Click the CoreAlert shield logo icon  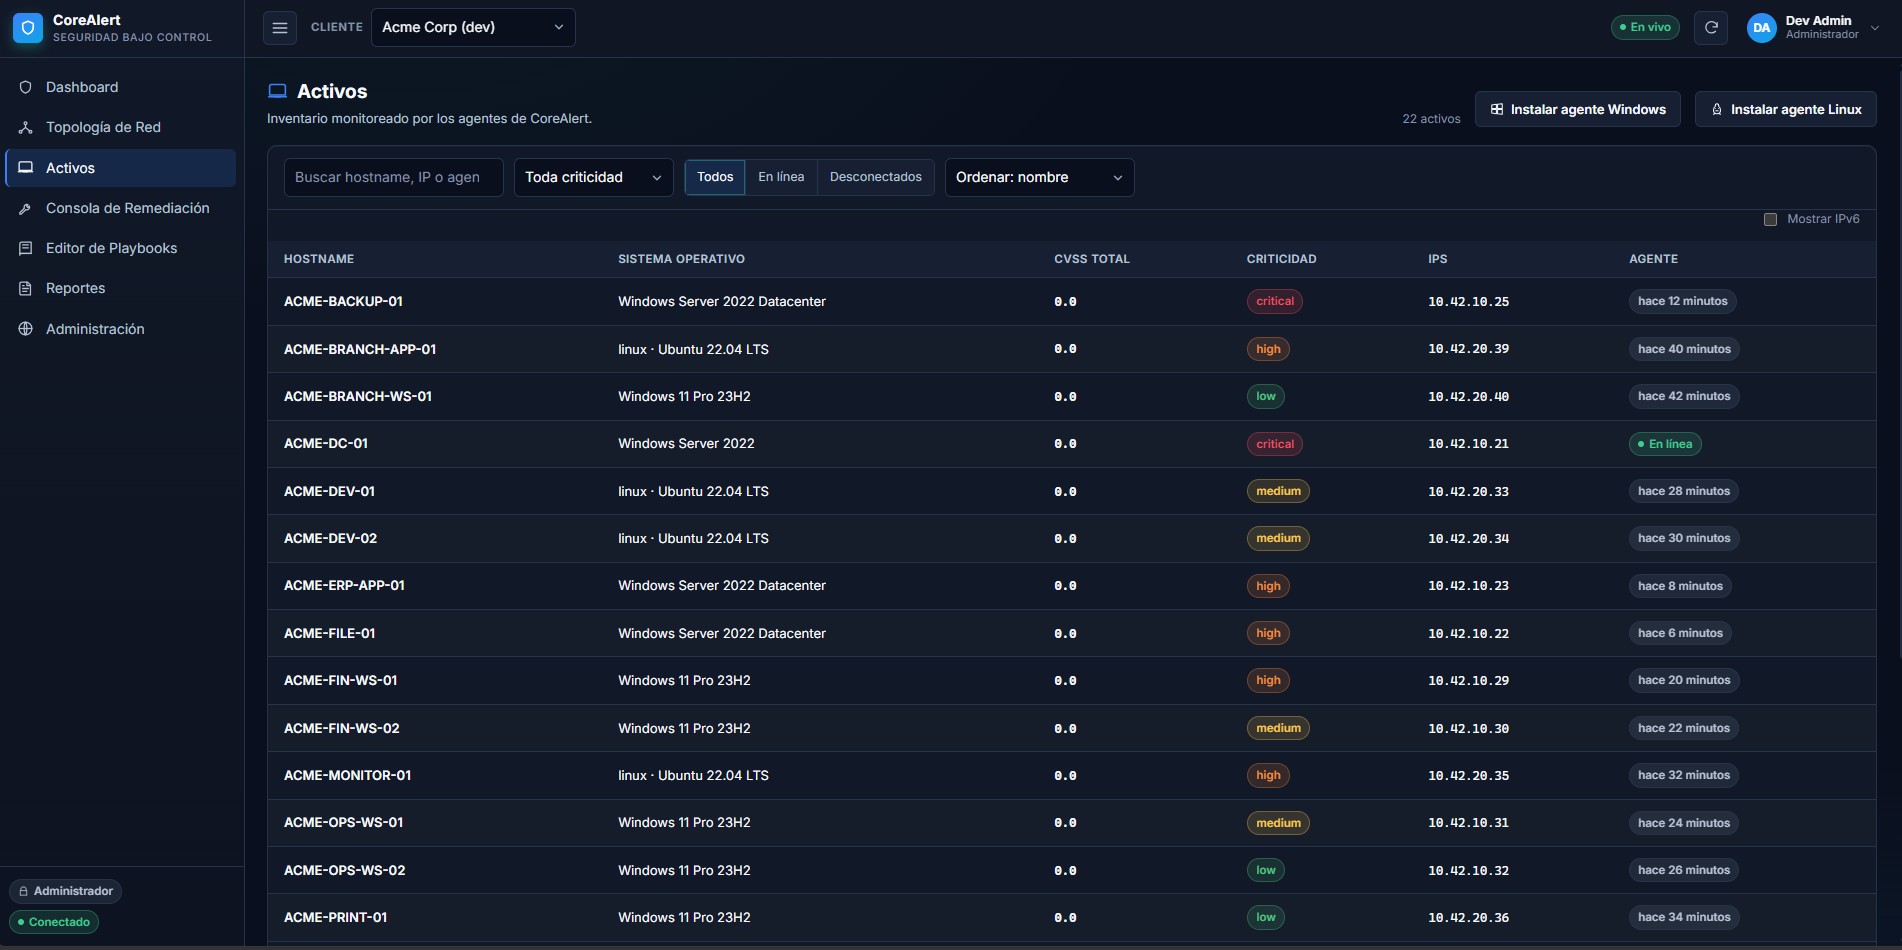tap(28, 28)
